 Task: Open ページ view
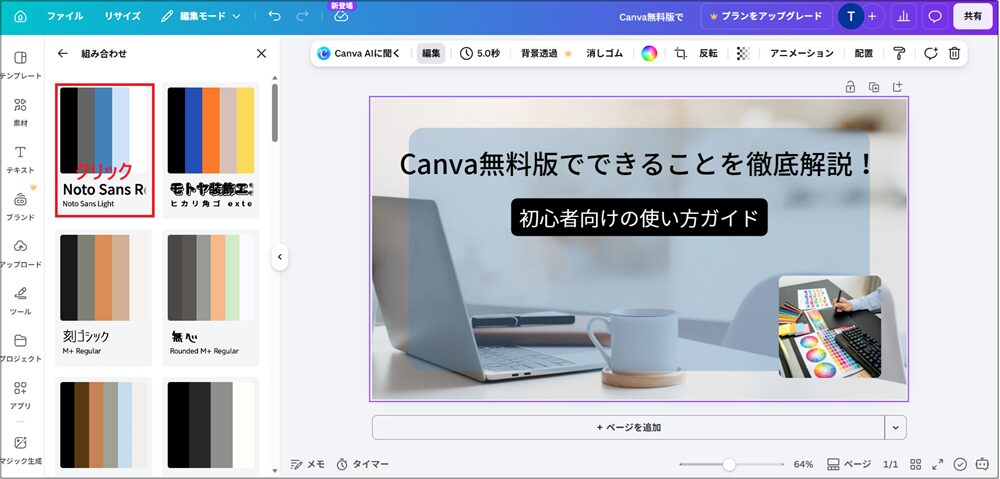pyautogui.click(x=849, y=464)
